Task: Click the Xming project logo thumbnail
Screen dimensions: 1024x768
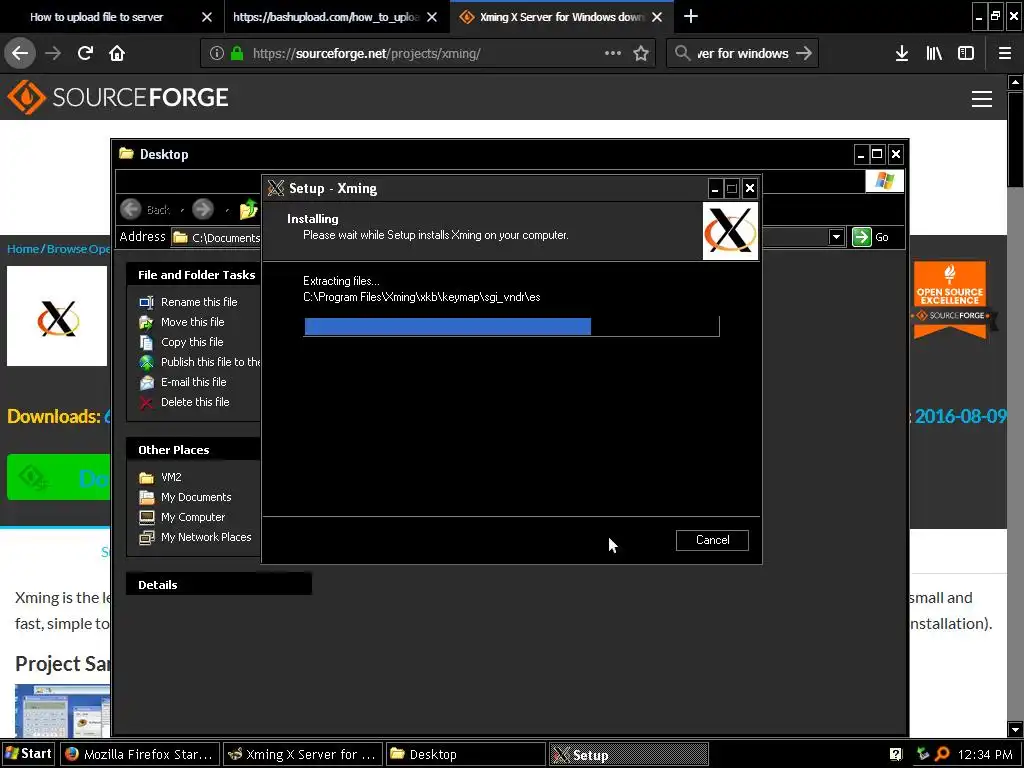Action: point(57,316)
